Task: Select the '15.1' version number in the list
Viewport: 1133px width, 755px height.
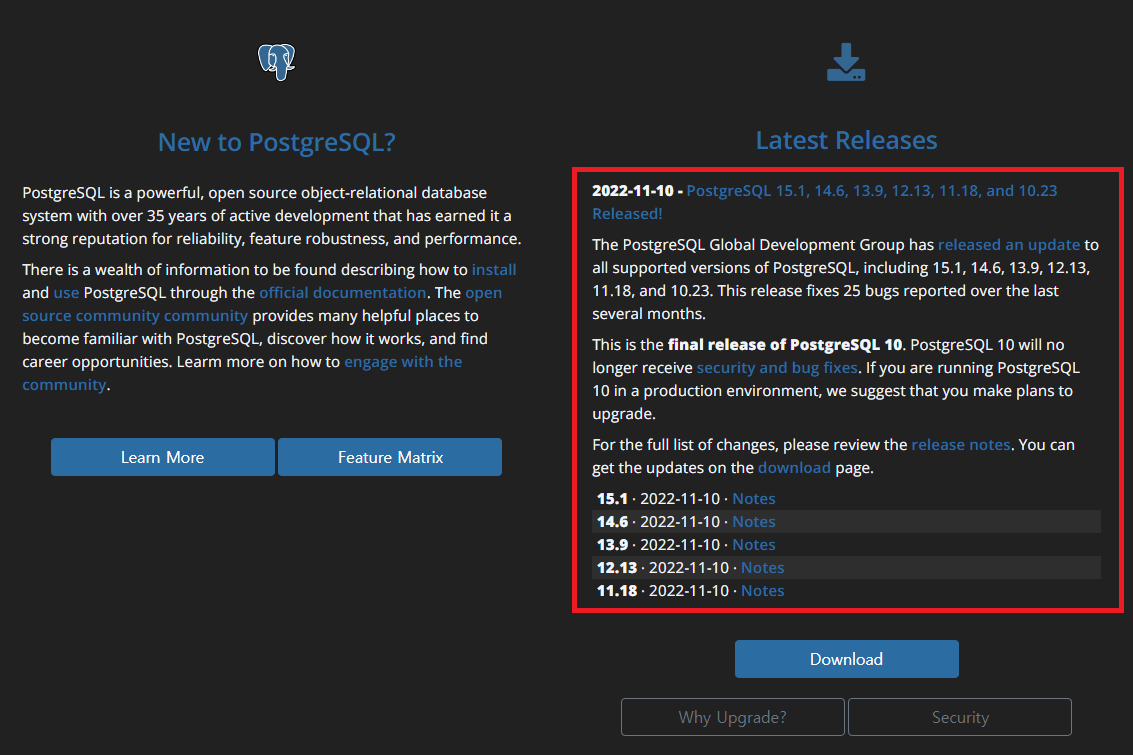Action: (612, 499)
